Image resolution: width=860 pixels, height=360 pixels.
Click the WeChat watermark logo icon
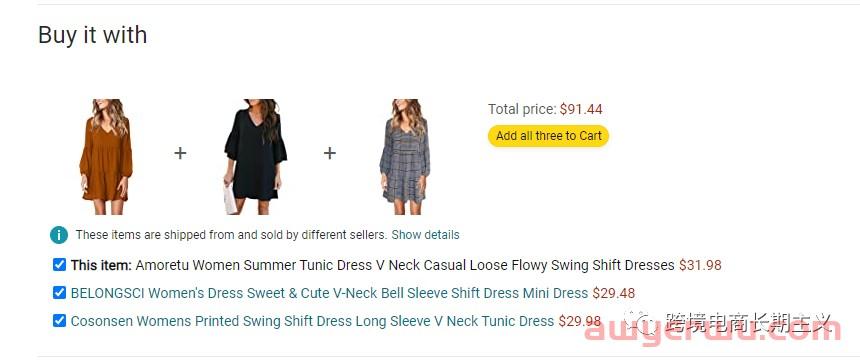641,322
